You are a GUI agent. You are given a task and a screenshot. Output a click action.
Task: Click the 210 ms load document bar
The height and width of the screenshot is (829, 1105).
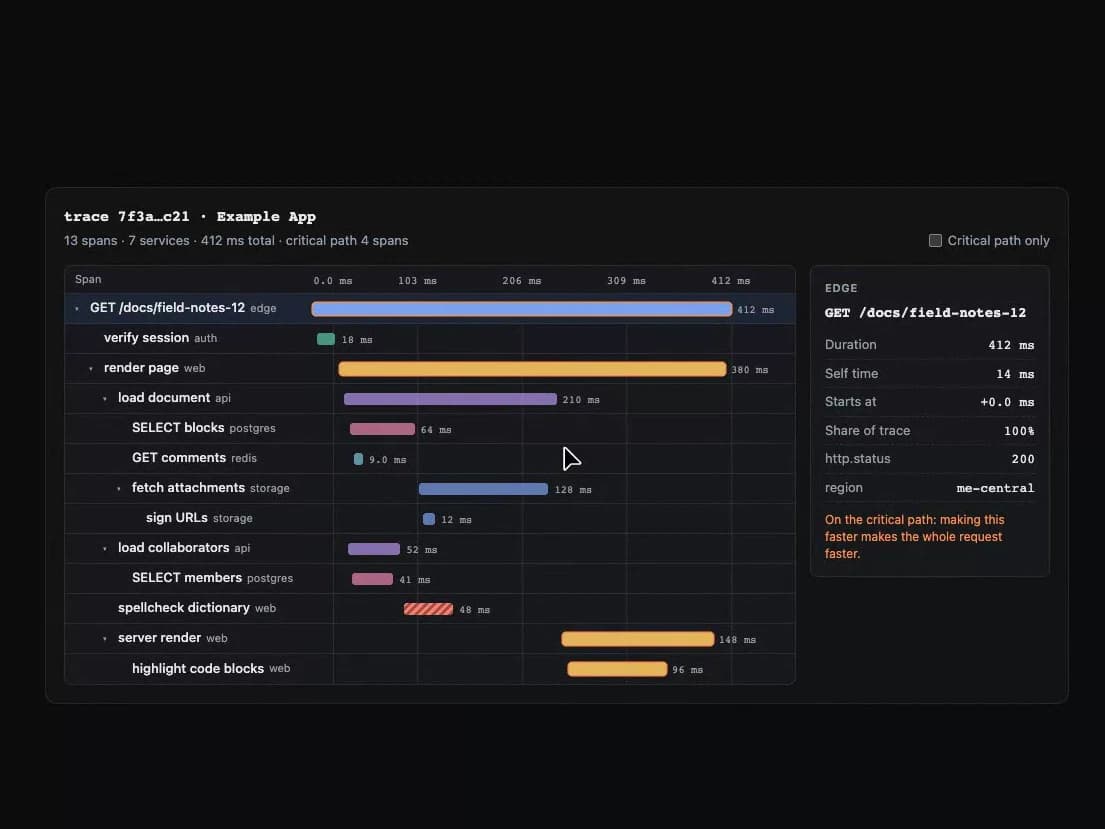click(450, 399)
